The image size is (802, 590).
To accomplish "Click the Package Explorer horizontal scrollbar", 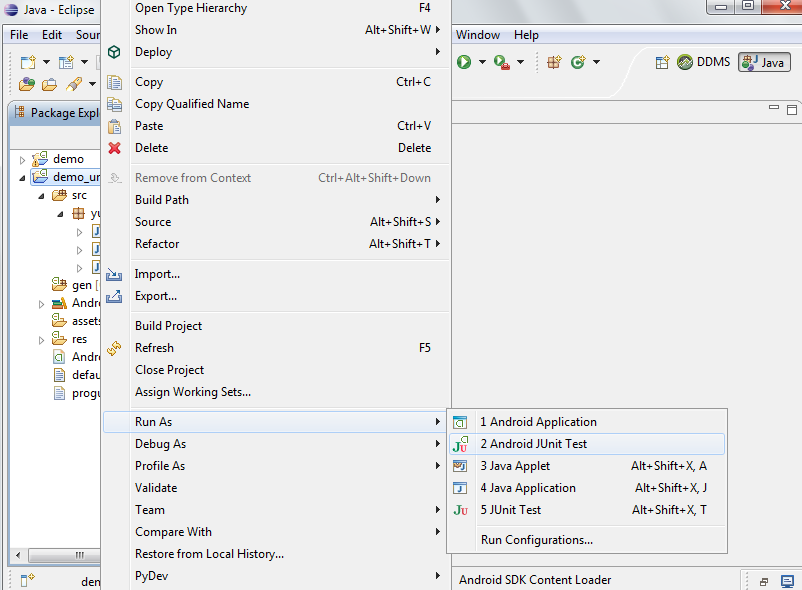I will pos(64,555).
